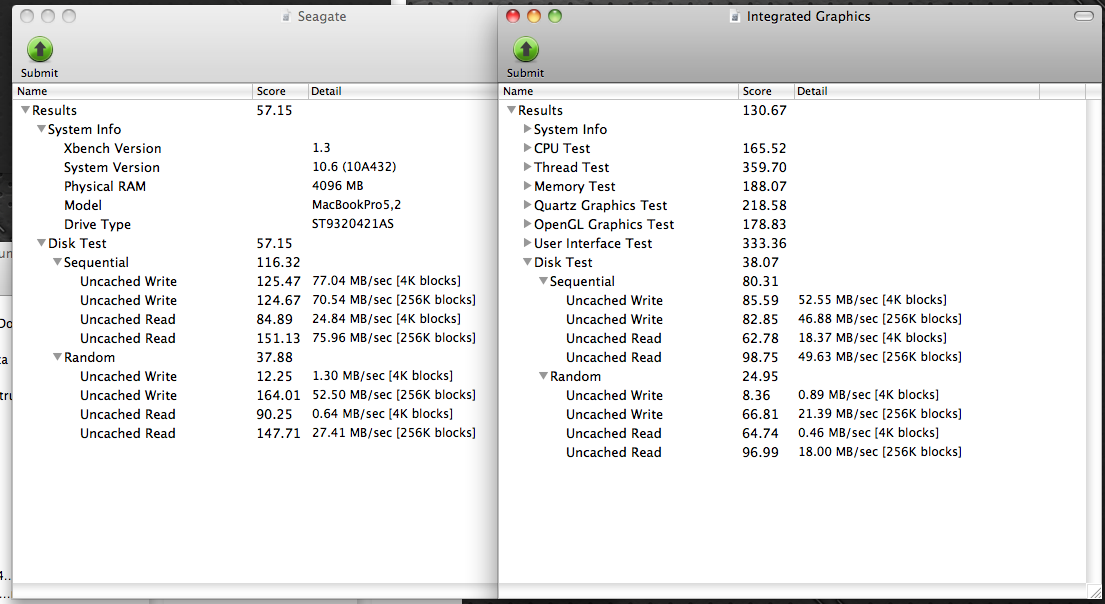
Task: Select the Xbench Version row
Action: (x=255, y=148)
